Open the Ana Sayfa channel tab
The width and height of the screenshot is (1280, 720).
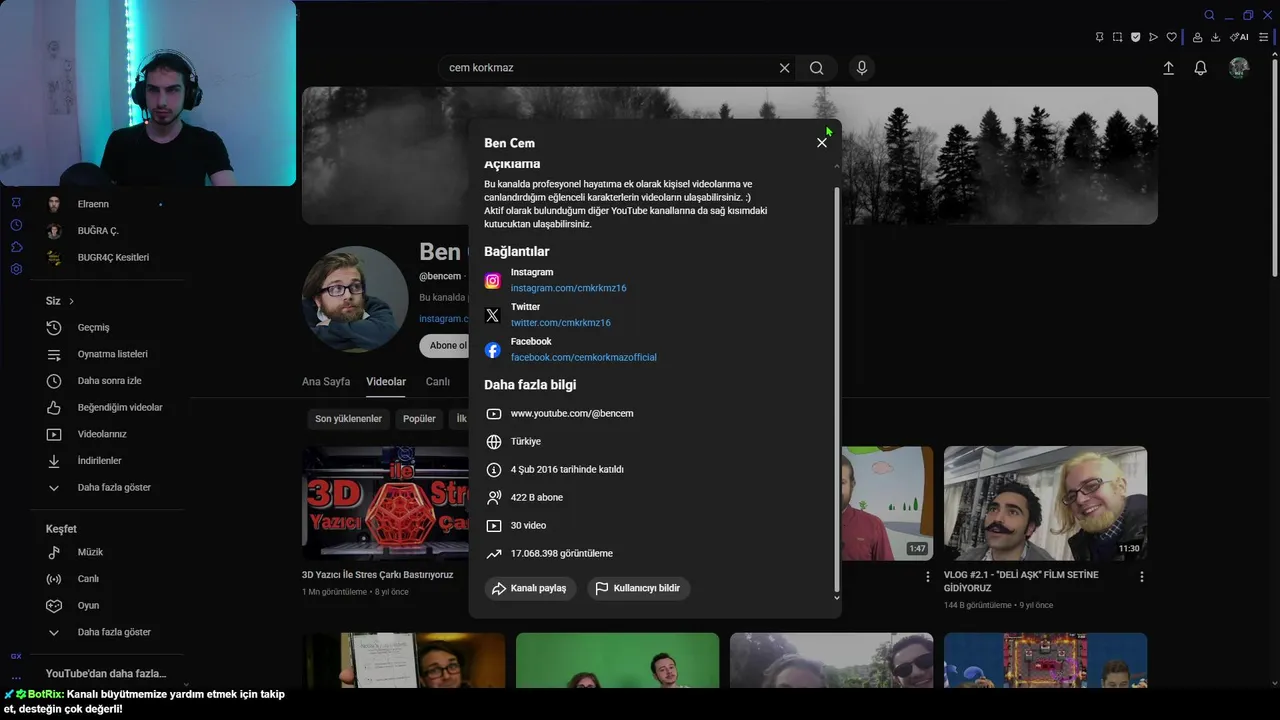tap(326, 382)
